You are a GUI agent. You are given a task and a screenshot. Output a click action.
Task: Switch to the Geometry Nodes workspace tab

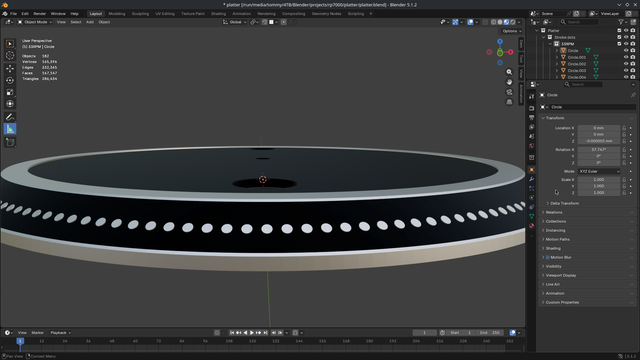[326, 13]
